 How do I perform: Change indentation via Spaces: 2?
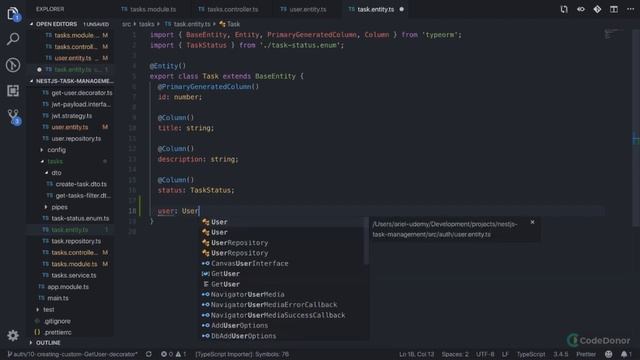tap(455, 354)
